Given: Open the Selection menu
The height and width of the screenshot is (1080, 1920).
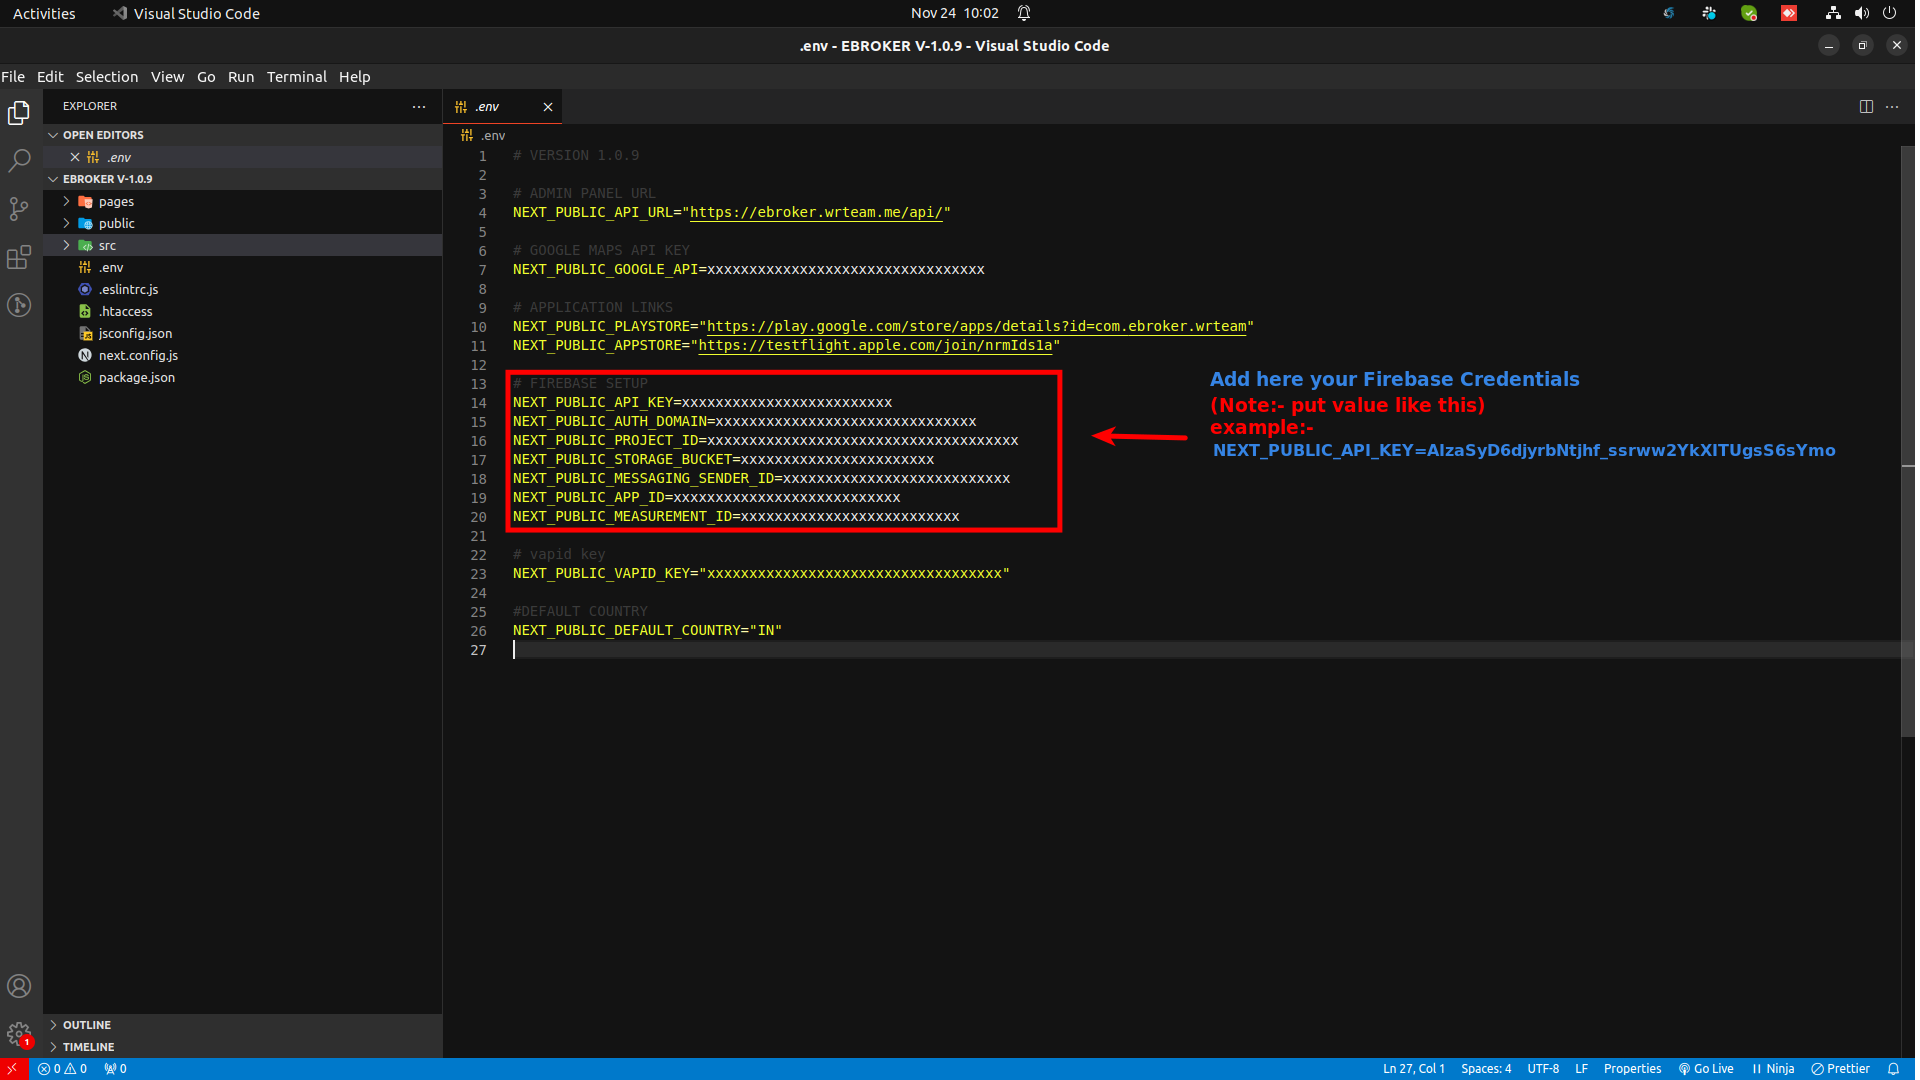Looking at the screenshot, I should pos(107,77).
